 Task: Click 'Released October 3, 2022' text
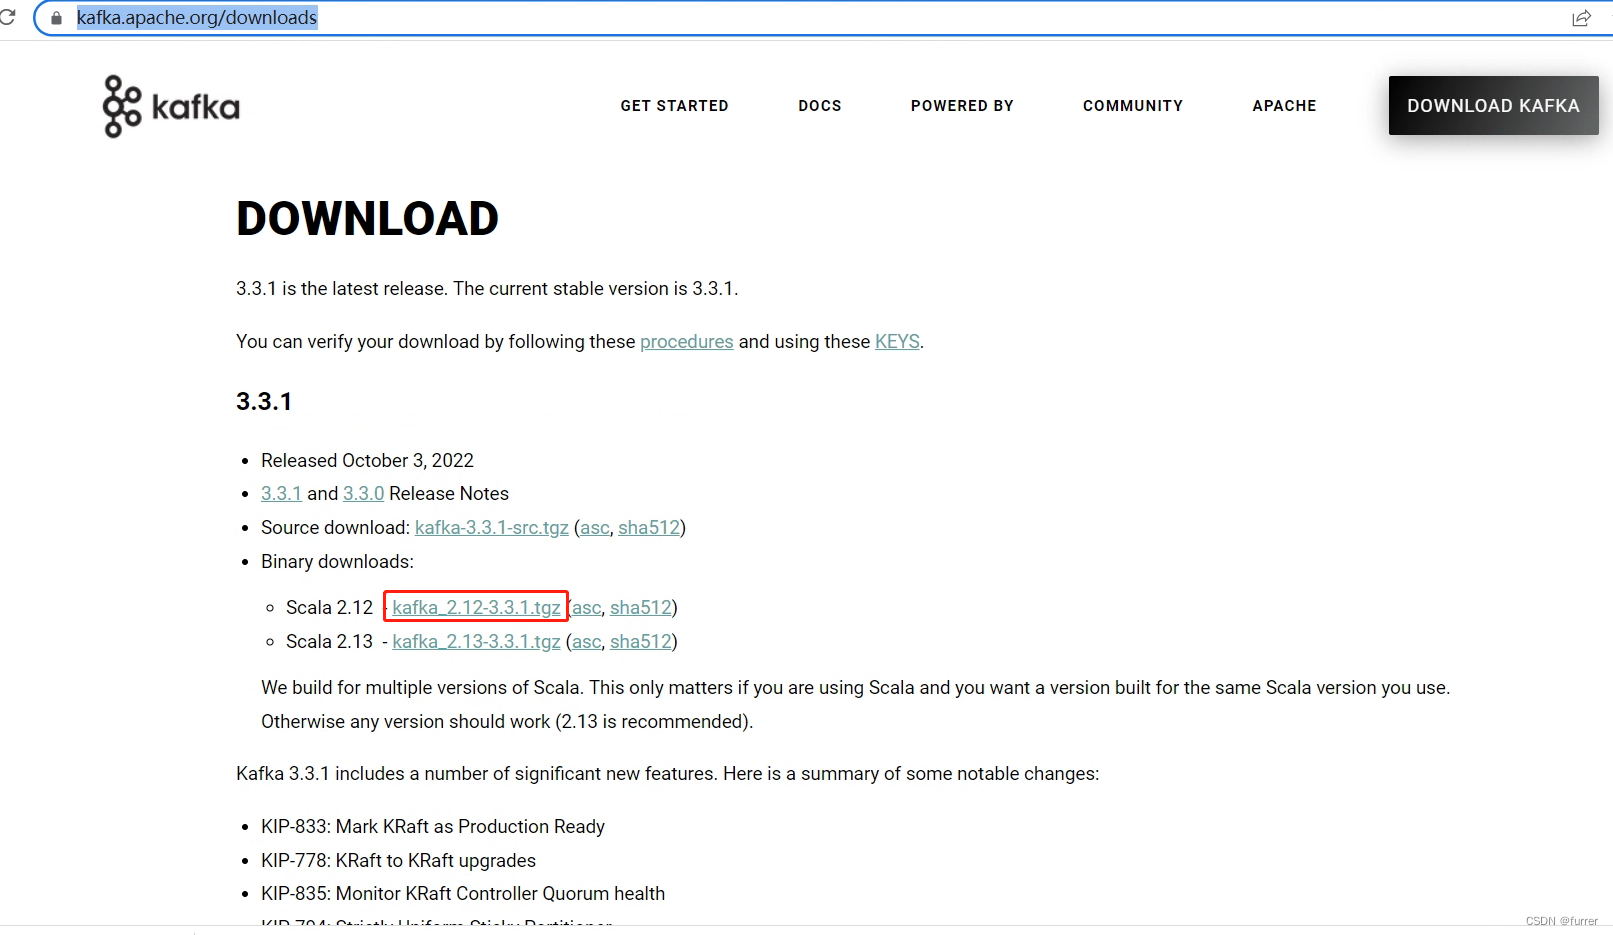(367, 461)
